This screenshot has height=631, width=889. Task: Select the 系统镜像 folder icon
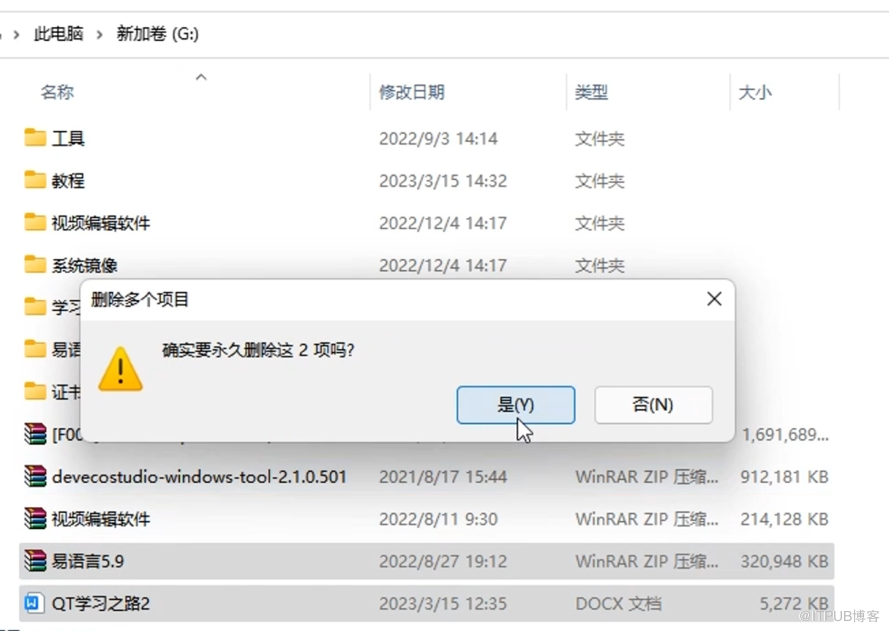point(35,265)
